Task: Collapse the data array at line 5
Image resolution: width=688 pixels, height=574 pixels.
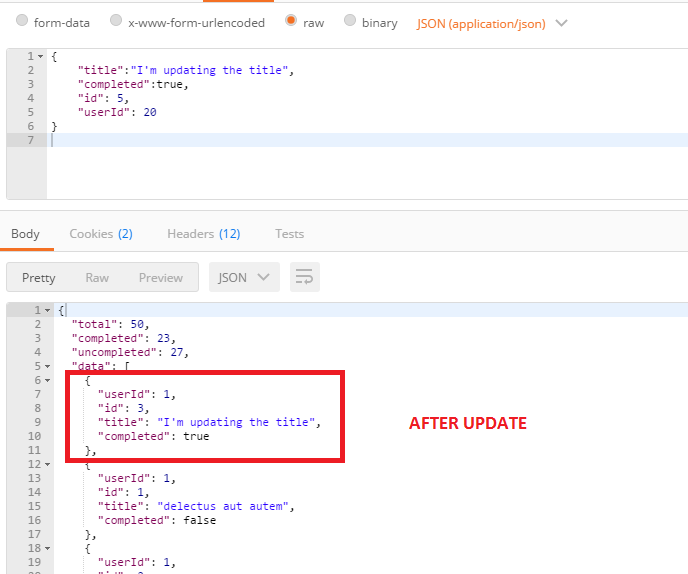Action: (x=47, y=366)
